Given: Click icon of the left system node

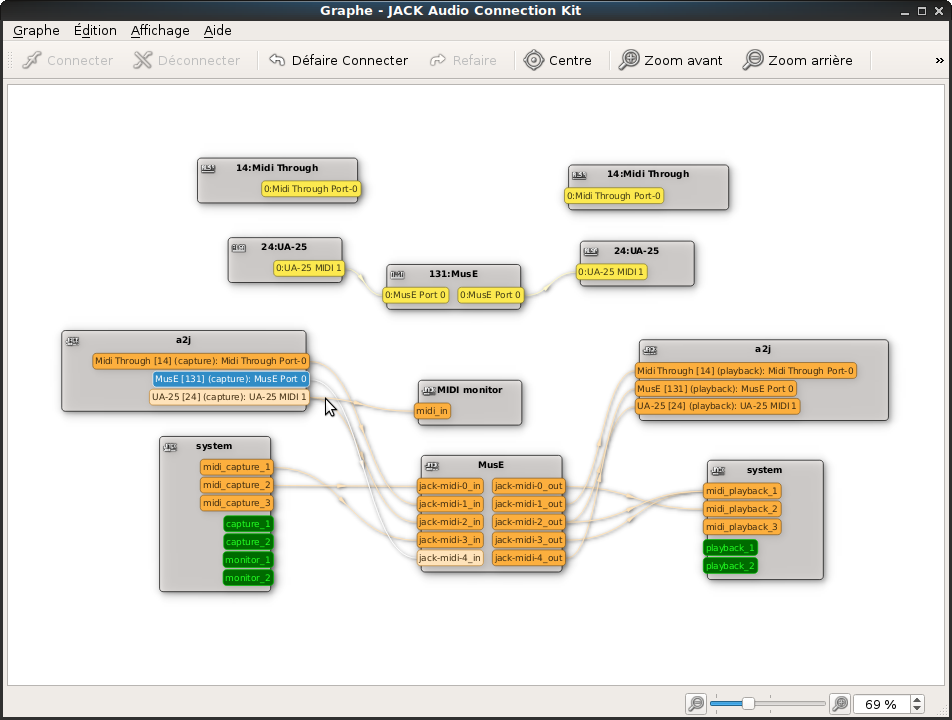Looking at the screenshot, I should (x=170, y=447).
